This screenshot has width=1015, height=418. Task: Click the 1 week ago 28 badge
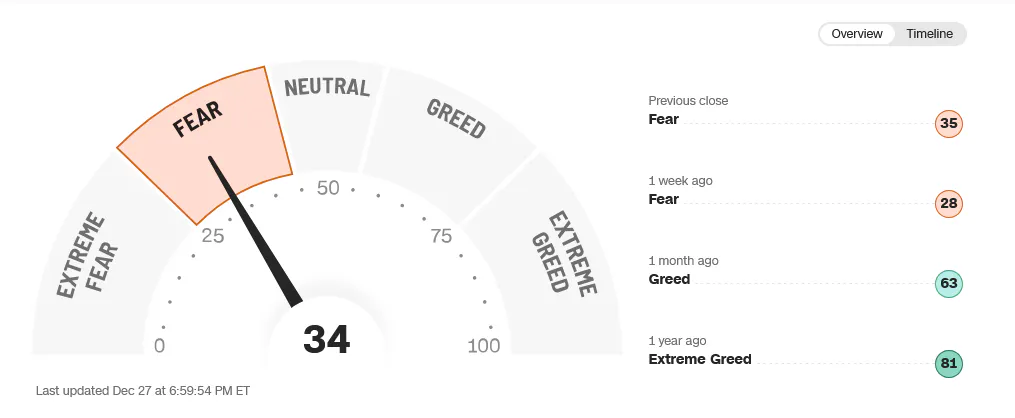pyautogui.click(x=949, y=204)
